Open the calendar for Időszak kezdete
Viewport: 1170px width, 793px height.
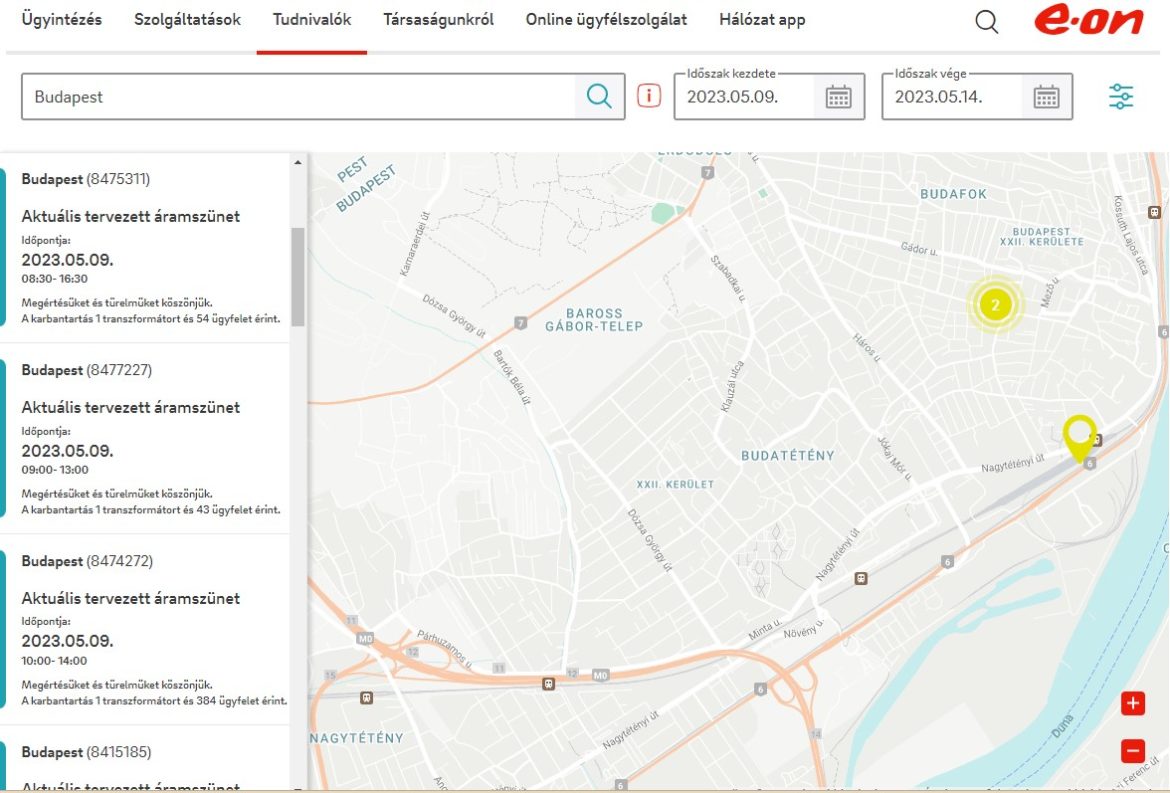tap(838, 97)
